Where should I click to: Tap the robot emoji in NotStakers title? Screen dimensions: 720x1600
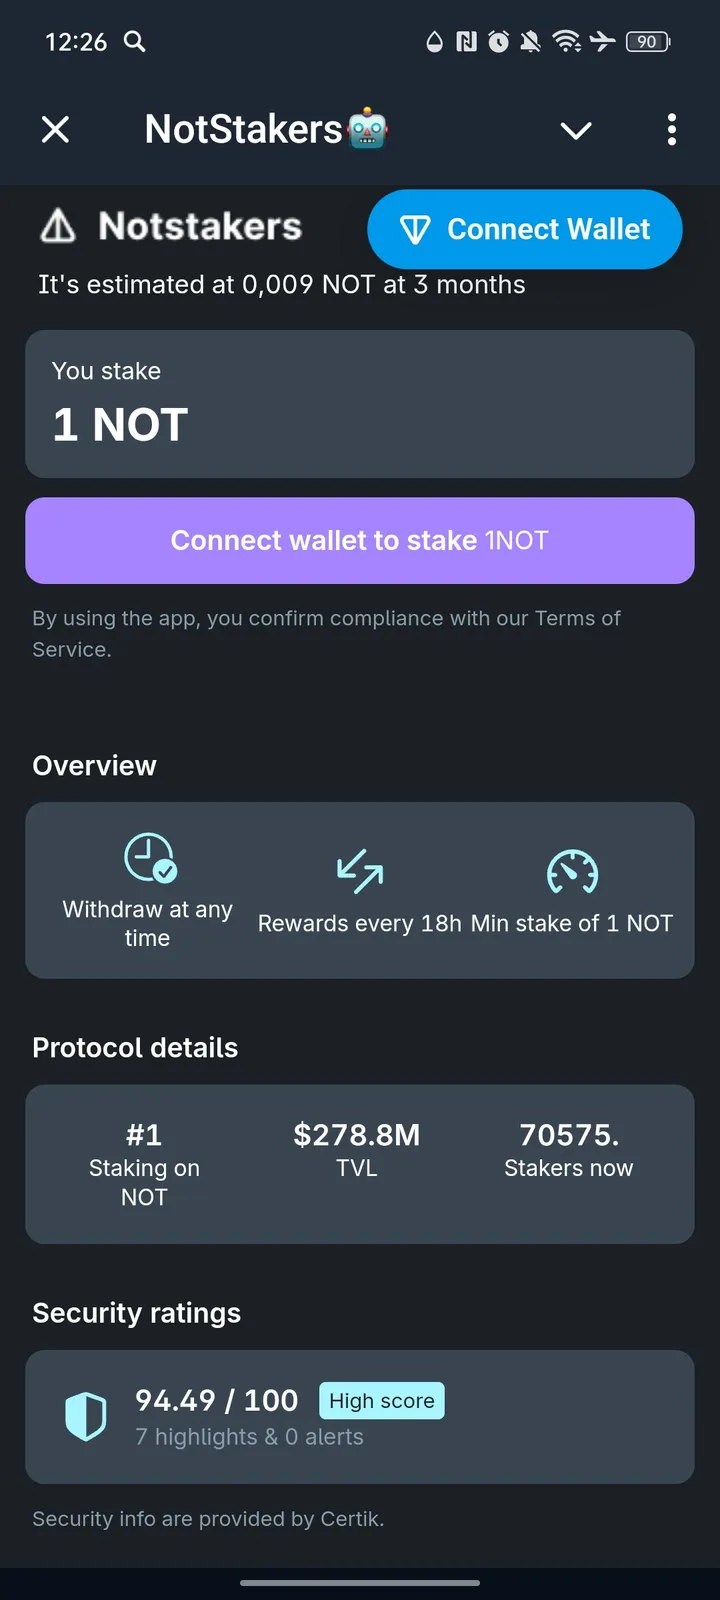369,129
